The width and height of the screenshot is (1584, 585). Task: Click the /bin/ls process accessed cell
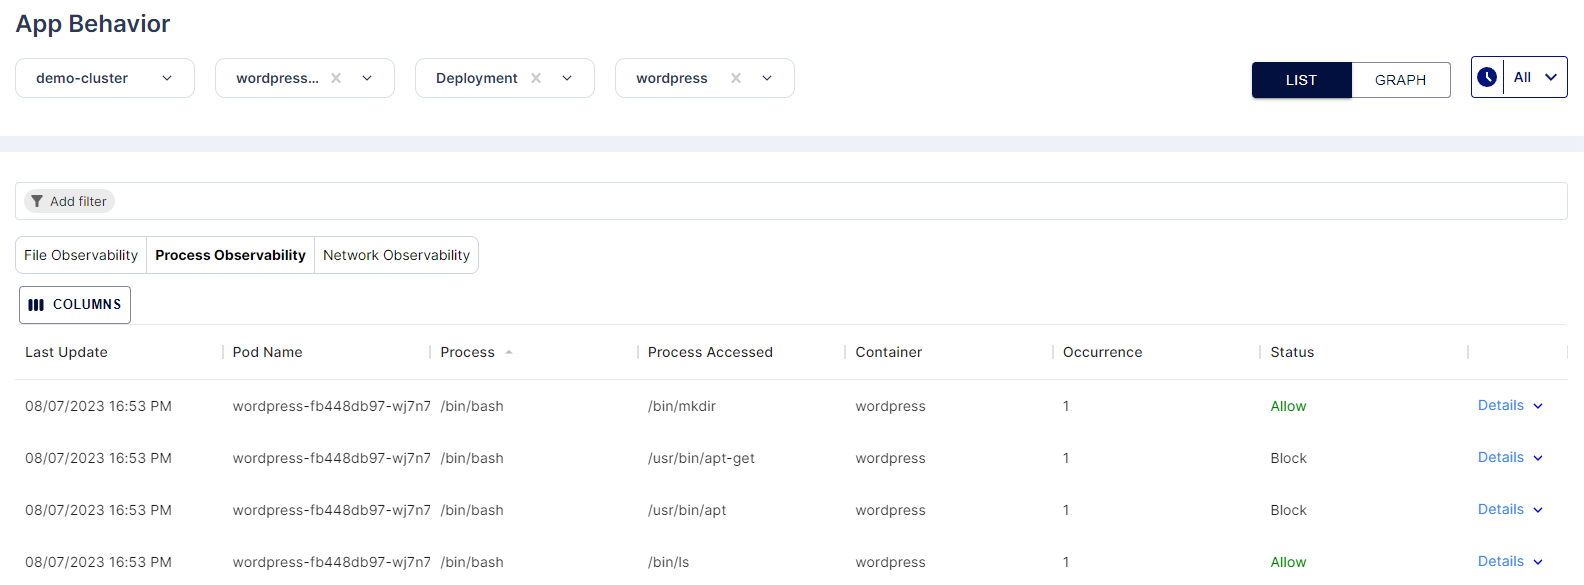[668, 562]
